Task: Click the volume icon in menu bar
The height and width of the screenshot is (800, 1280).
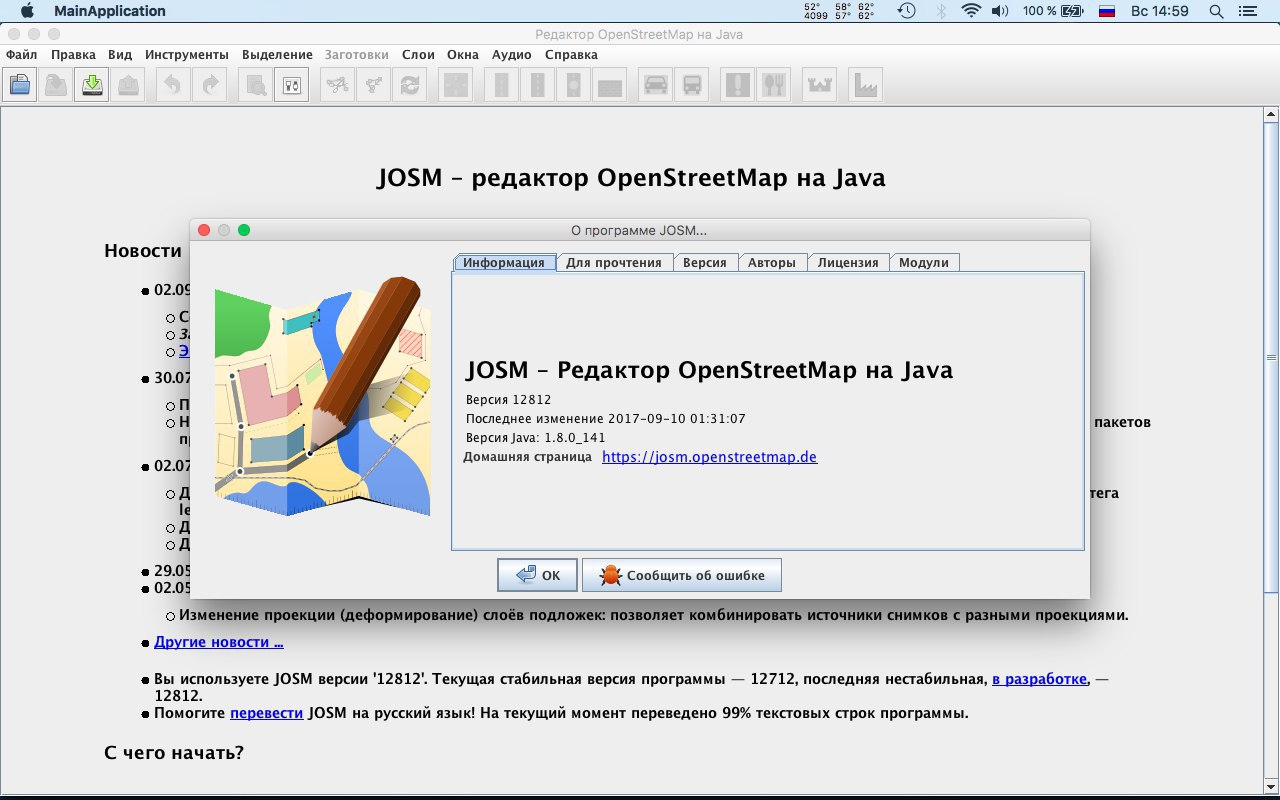Action: (x=999, y=11)
